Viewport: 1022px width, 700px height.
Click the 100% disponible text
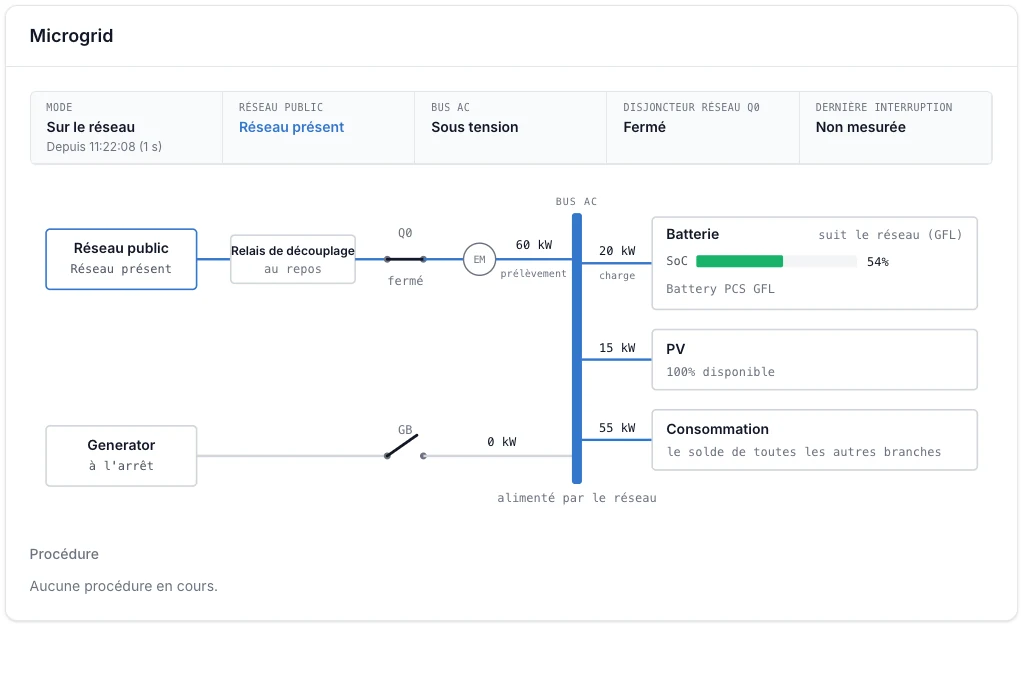pyautogui.click(x=720, y=372)
